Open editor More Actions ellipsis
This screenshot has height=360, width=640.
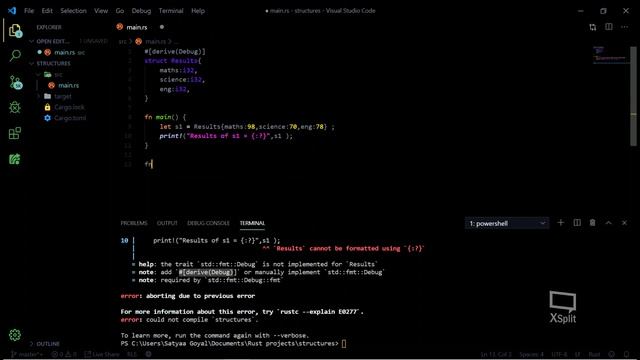tap(624, 27)
